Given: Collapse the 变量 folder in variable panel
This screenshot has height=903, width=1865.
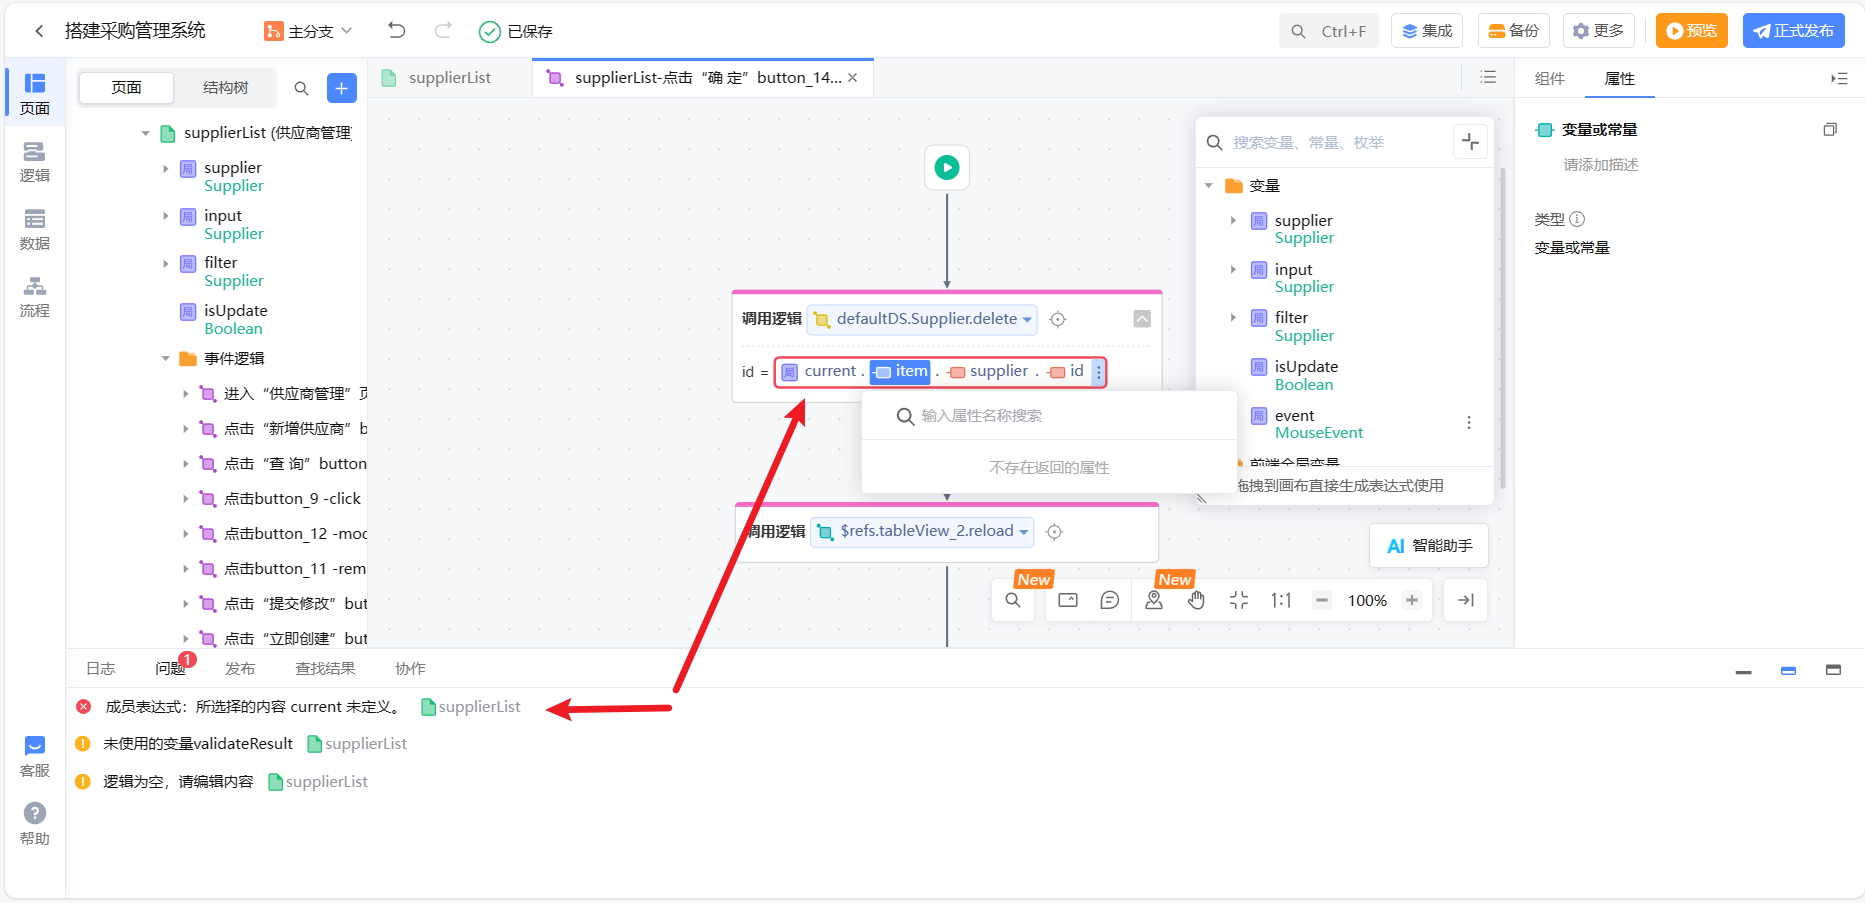Looking at the screenshot, I should coord(1209,186).
